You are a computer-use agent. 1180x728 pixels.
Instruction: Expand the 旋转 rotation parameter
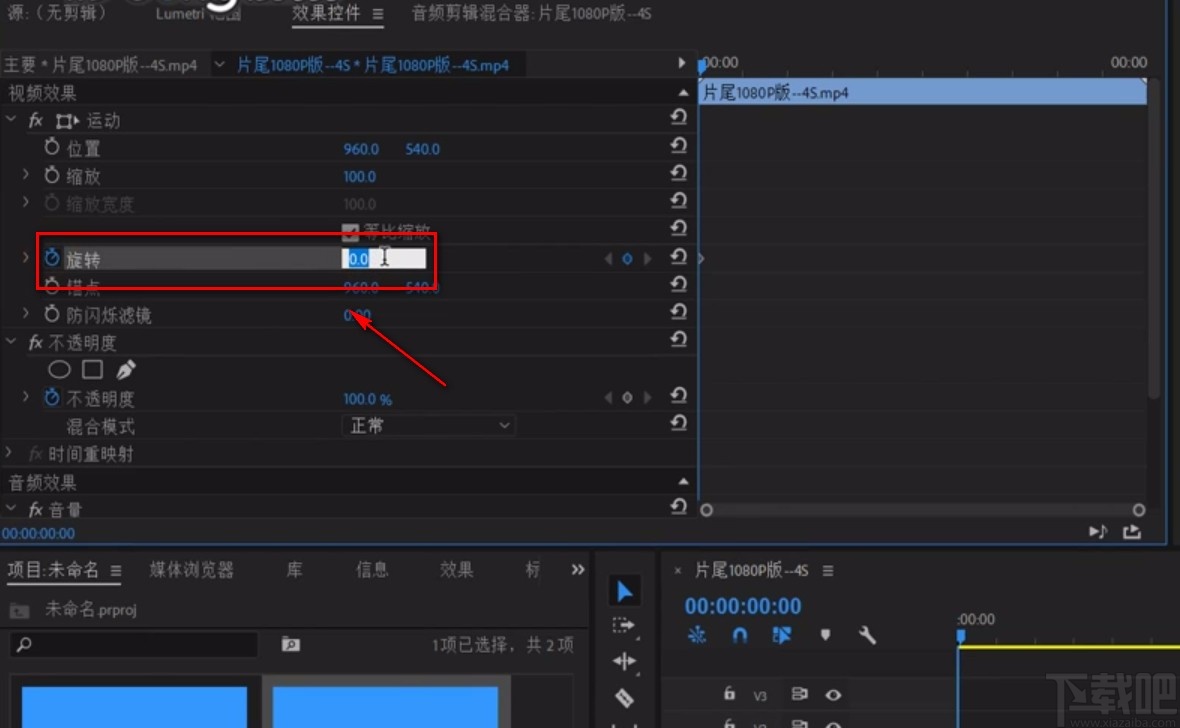coord(26,257)
